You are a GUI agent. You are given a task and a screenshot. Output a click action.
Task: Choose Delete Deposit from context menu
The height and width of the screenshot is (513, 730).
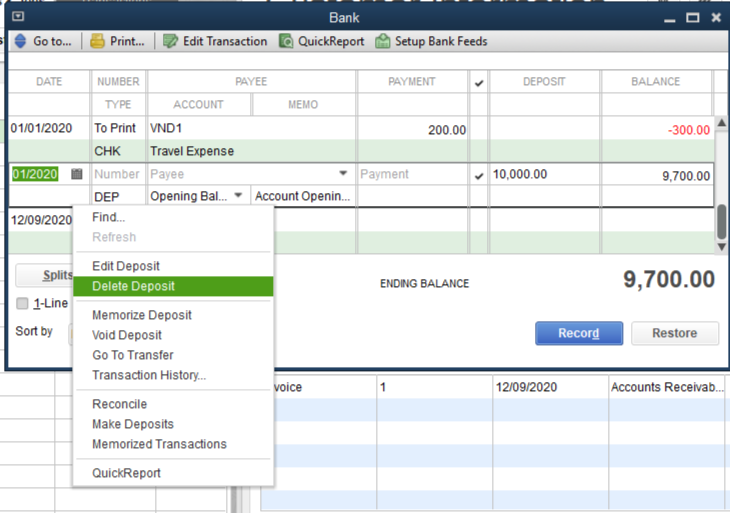[173, 286]
